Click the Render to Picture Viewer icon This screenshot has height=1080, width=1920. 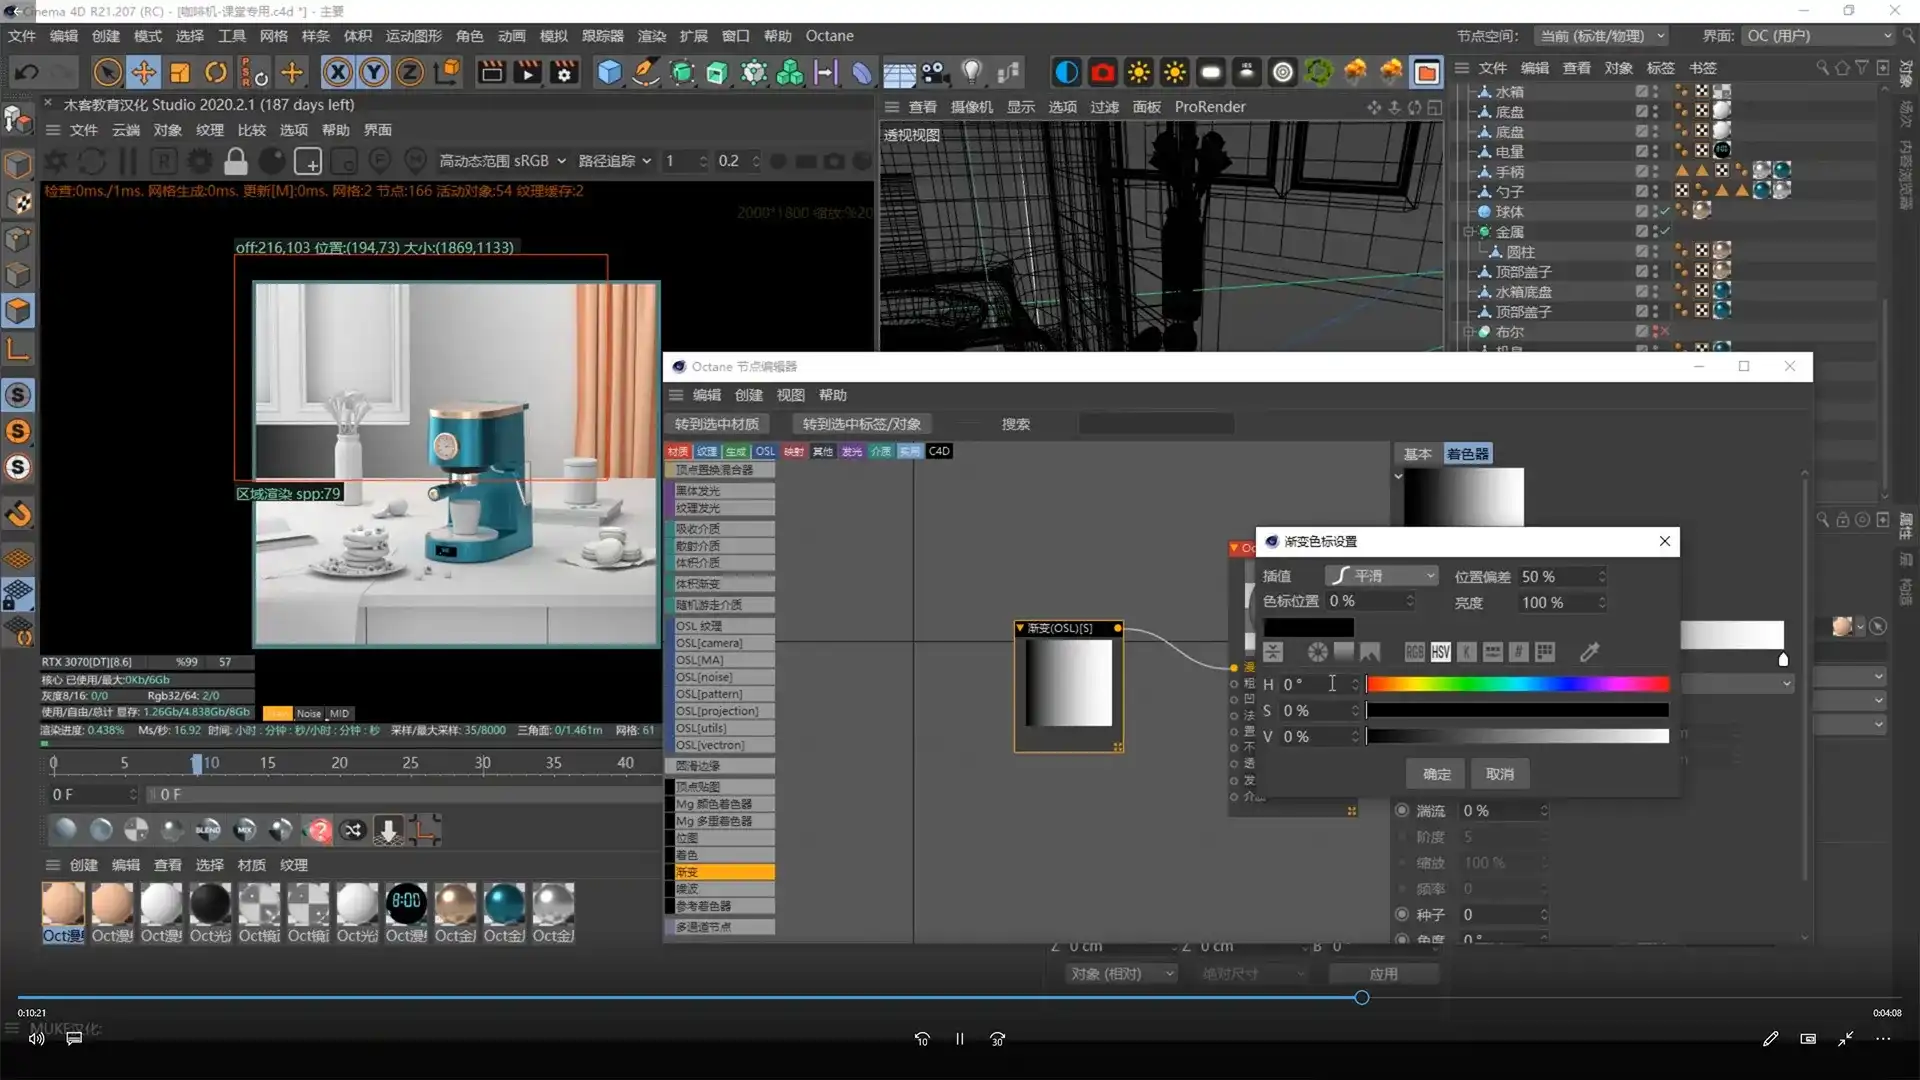tap(527, 72)
